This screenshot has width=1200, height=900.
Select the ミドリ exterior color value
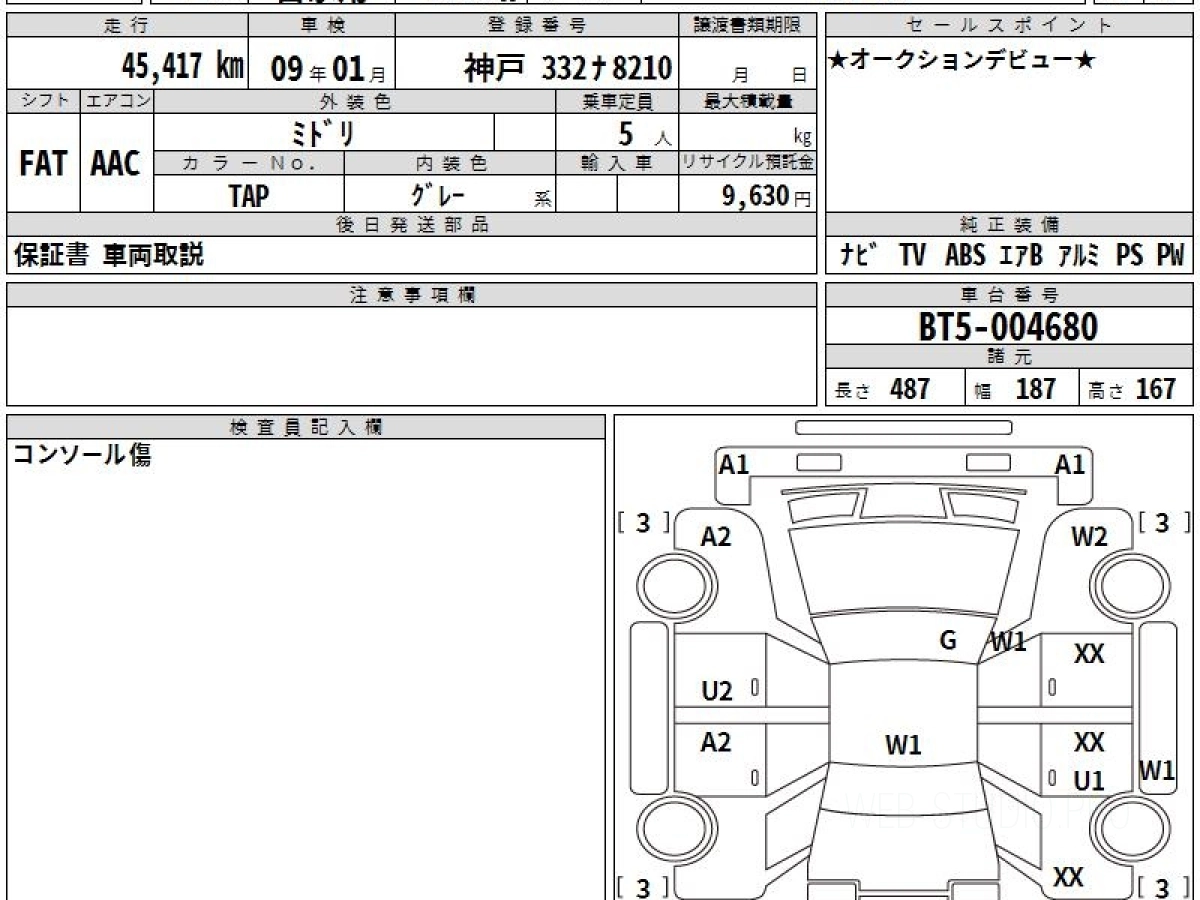click(324, 132)
